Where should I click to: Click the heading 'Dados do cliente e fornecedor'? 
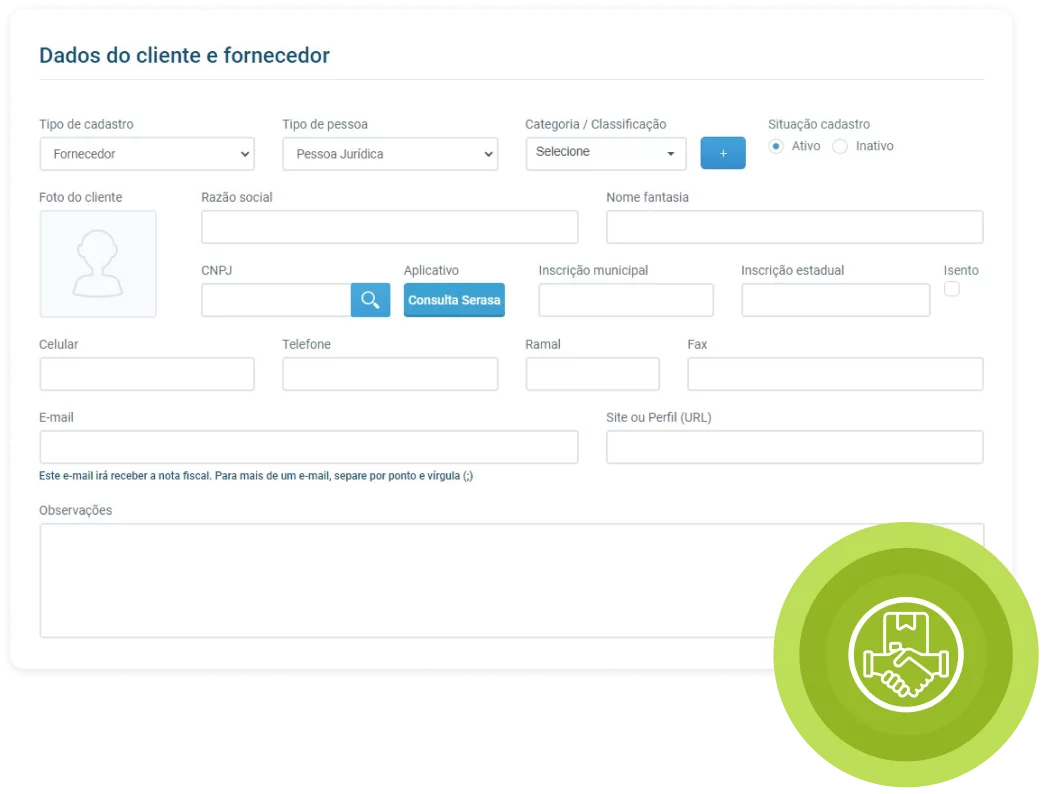pos(184,55)
